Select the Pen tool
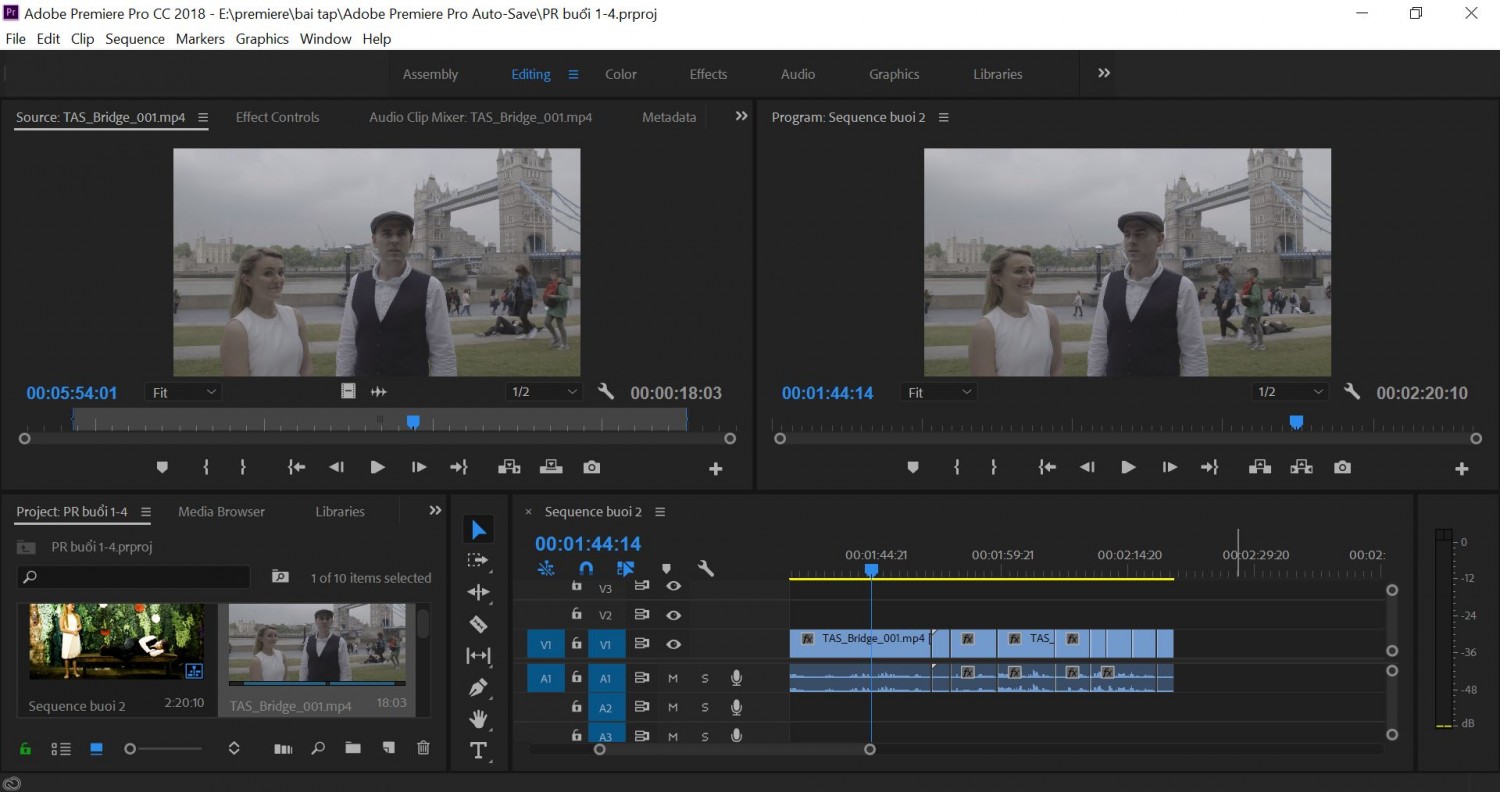 [x=478, y=688]
